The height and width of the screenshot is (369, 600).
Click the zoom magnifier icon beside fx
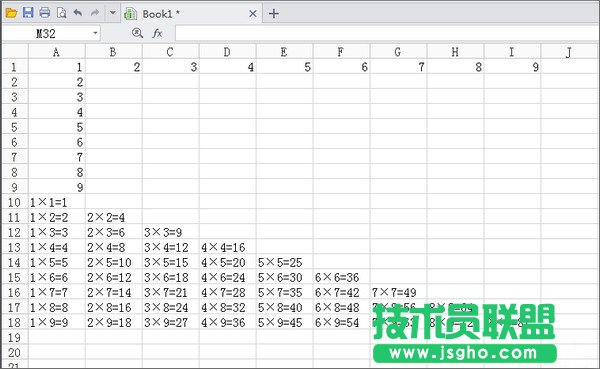(137, 33)
